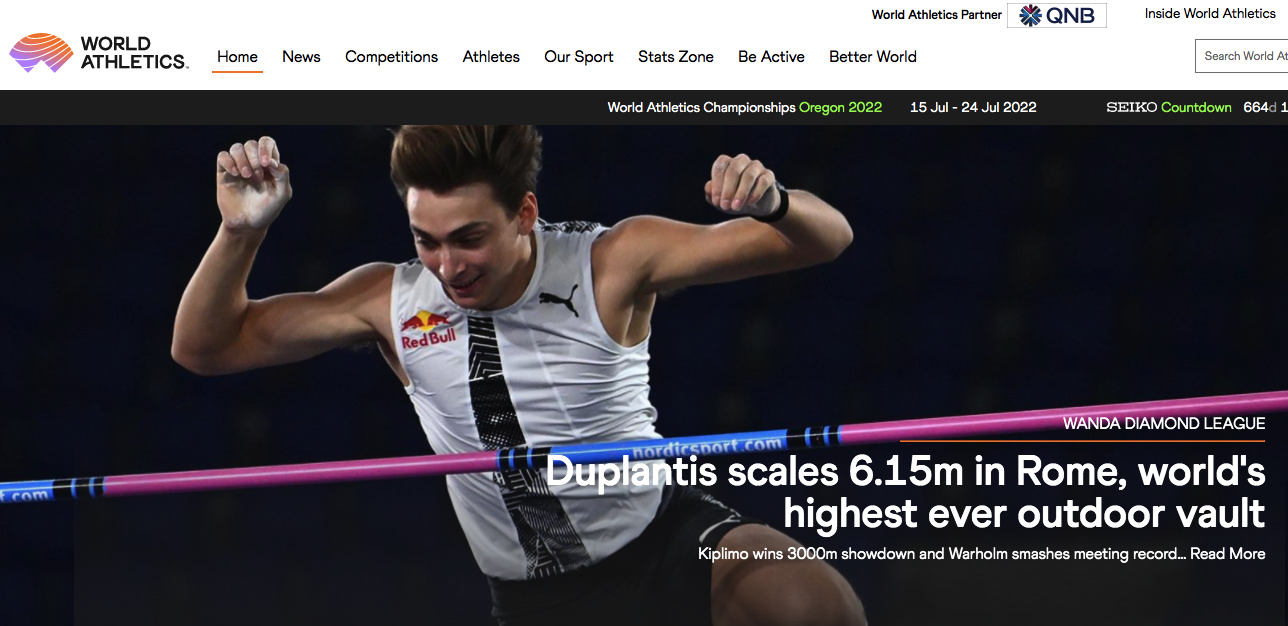
Task: Click the Inside World Athletics link
Action: pyautogui.click(x=1210, y=14)
